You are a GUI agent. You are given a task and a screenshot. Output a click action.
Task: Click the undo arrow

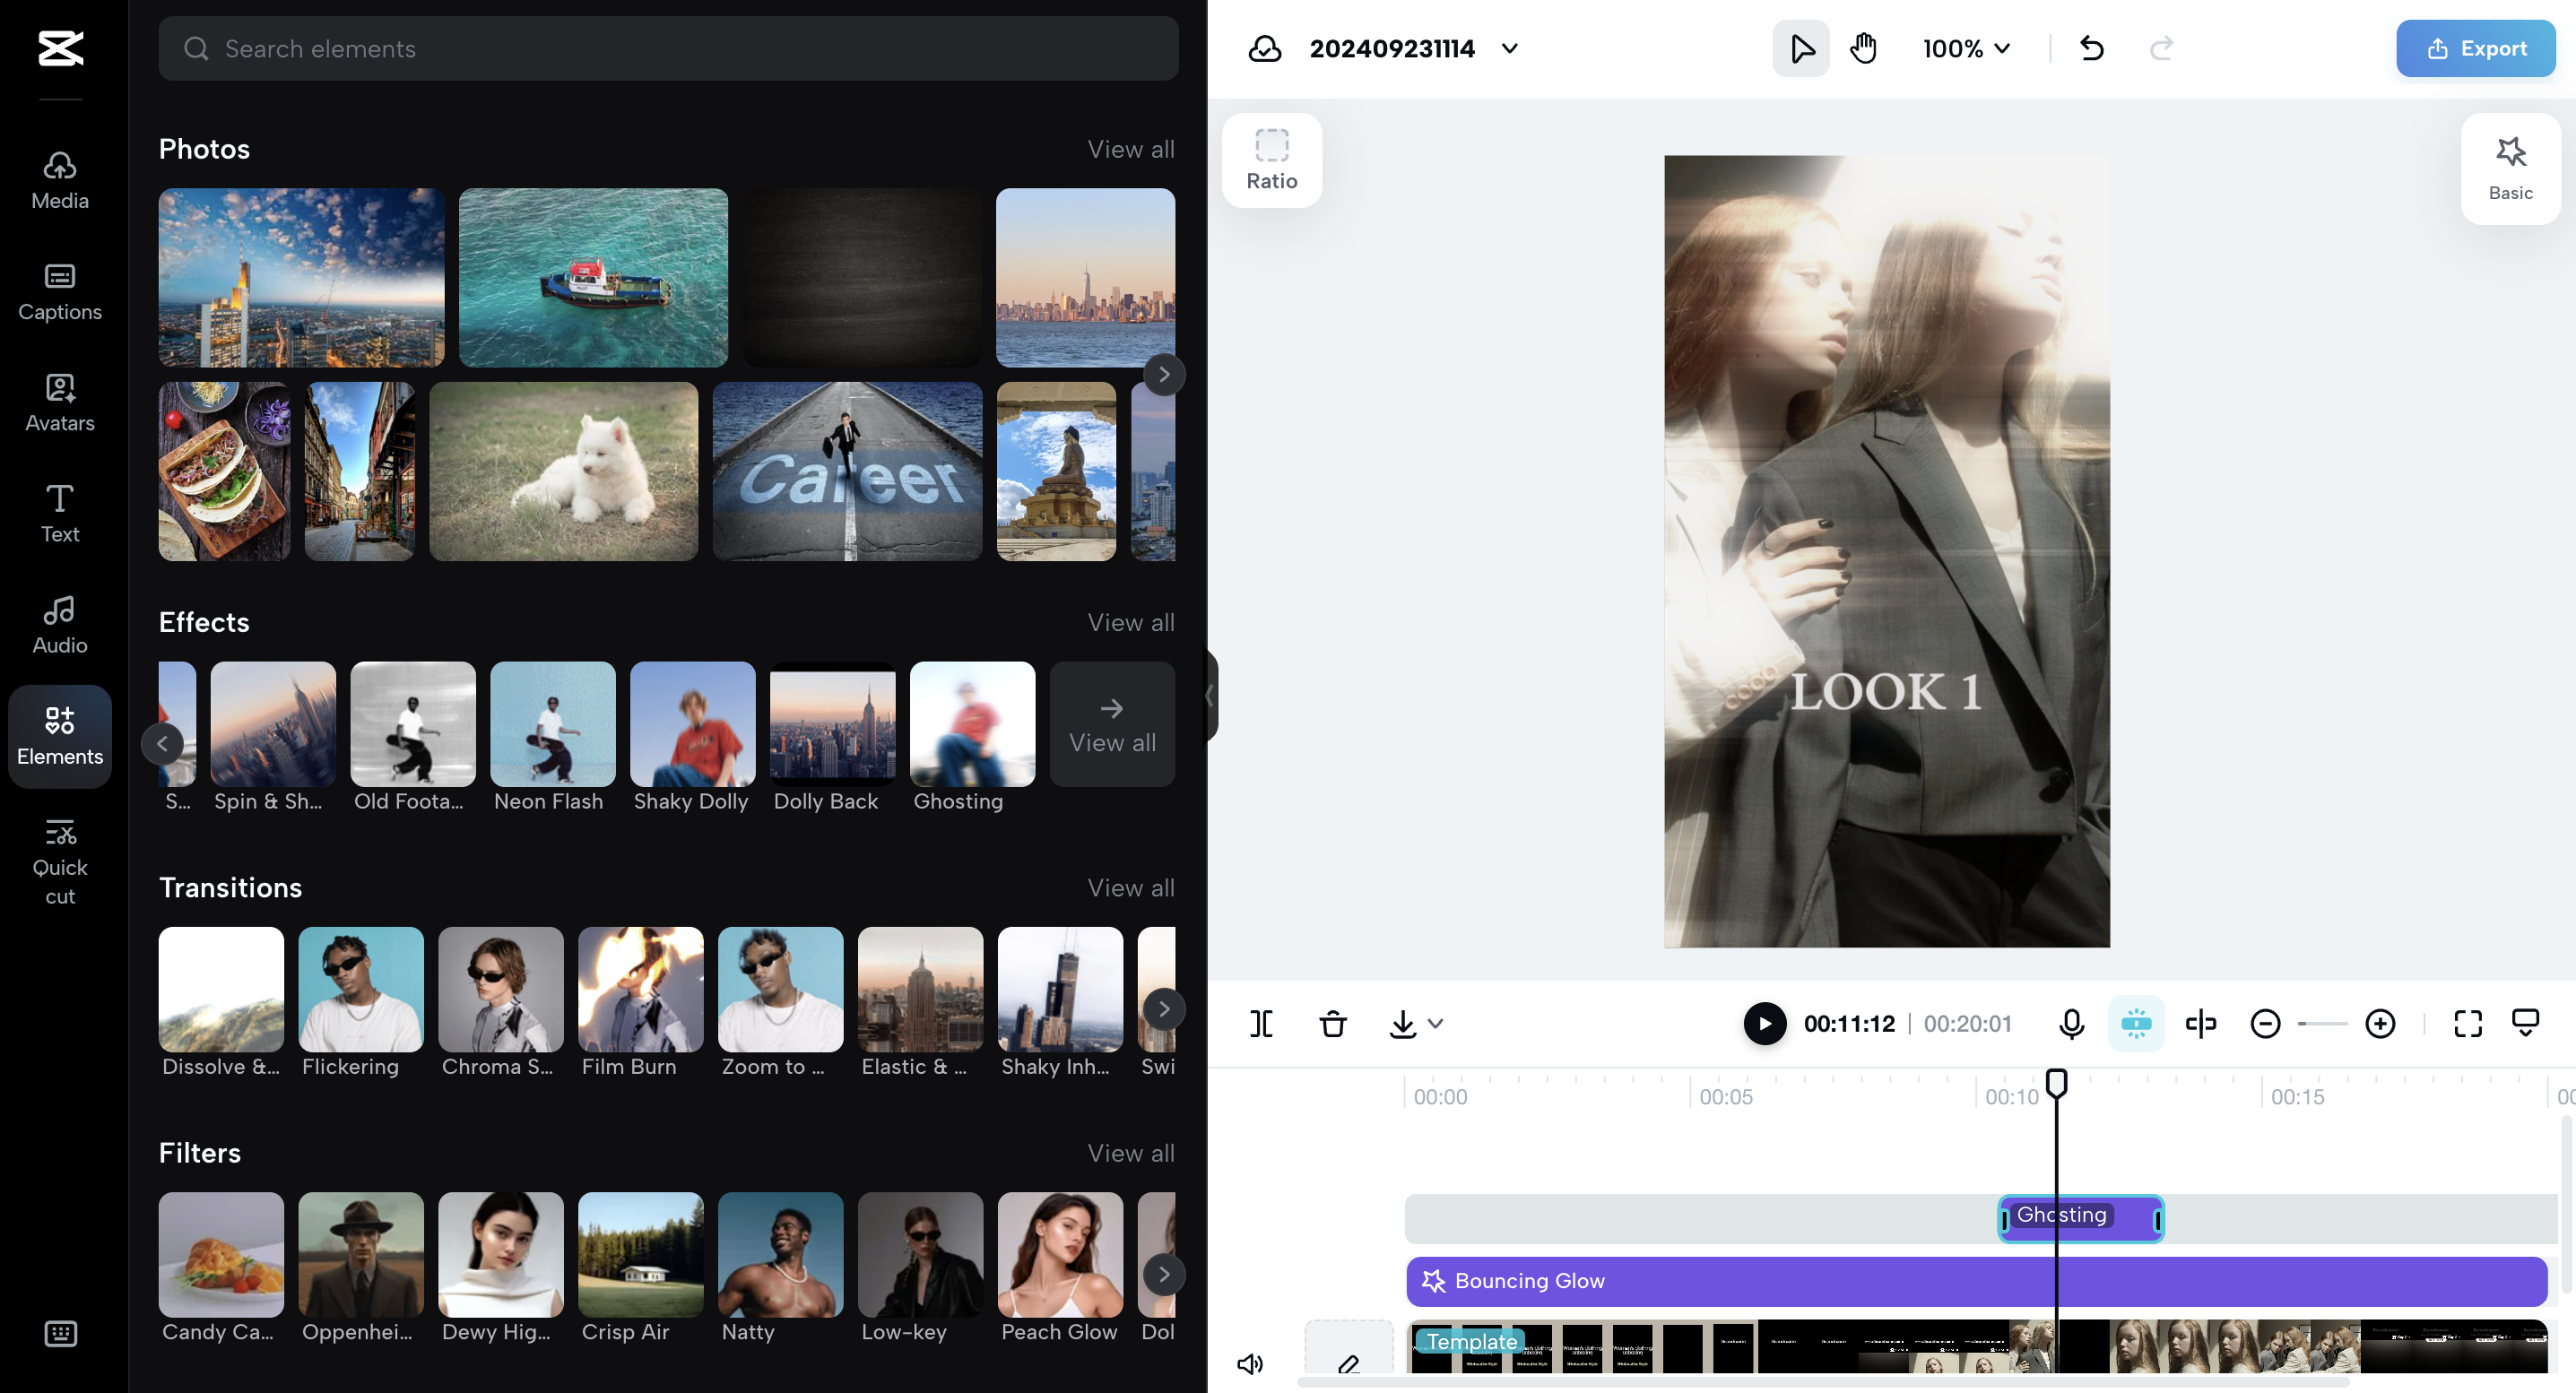tap(2091, 48)
